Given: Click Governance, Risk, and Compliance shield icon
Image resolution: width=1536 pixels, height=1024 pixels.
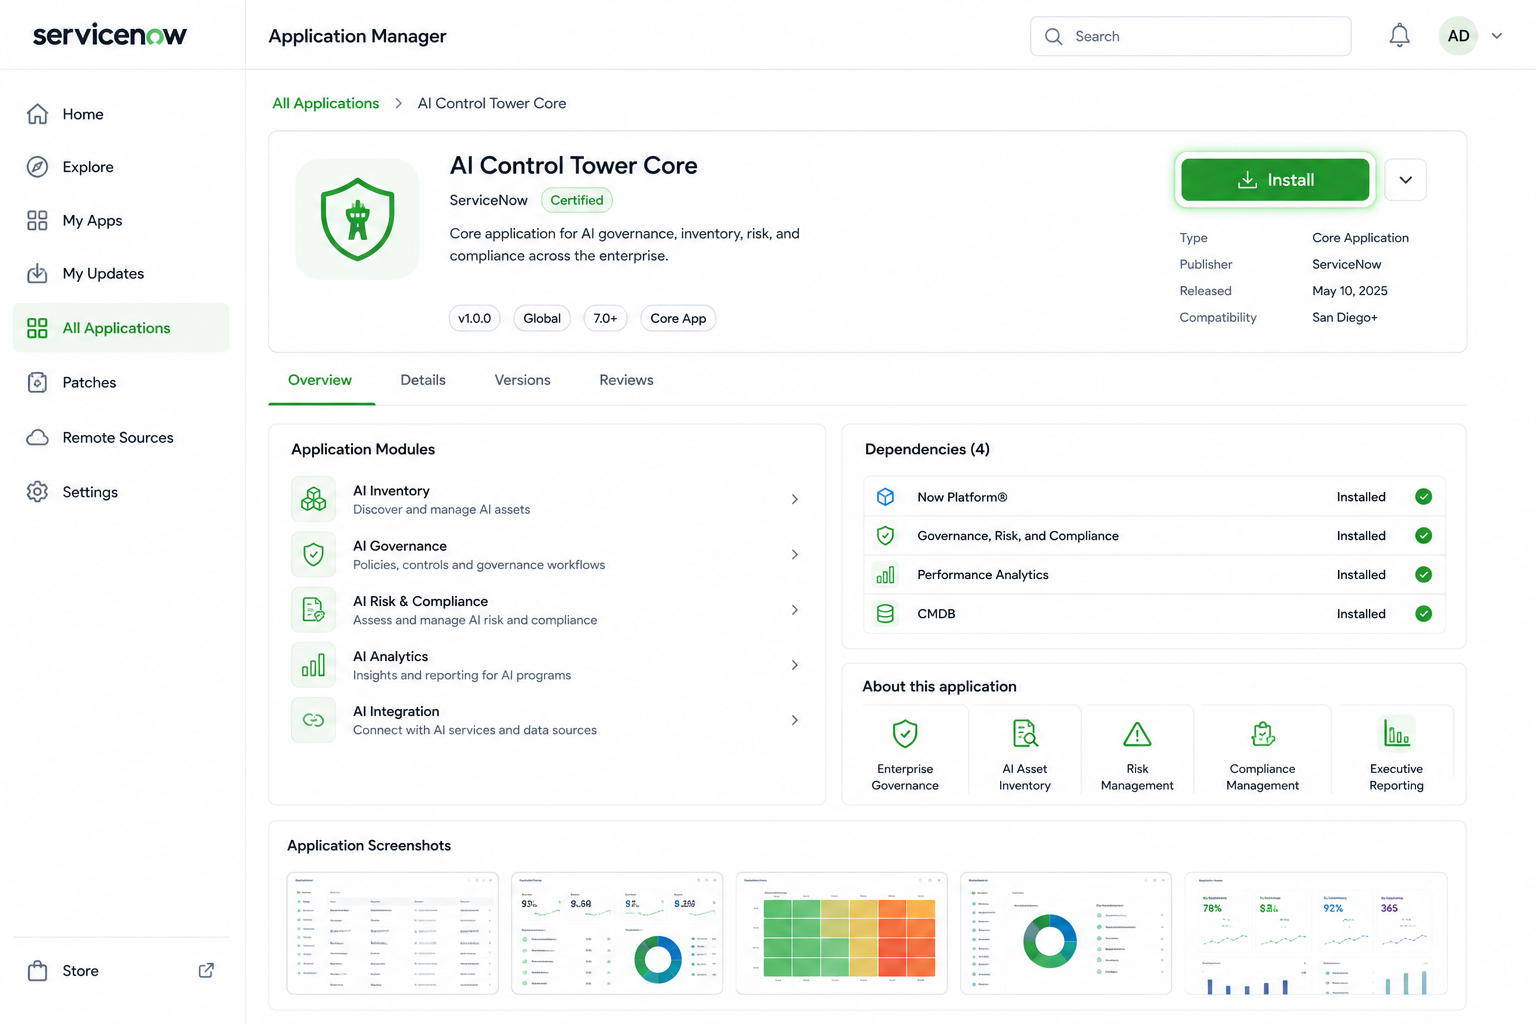Looking at the screenshot, I should (885, 536).
